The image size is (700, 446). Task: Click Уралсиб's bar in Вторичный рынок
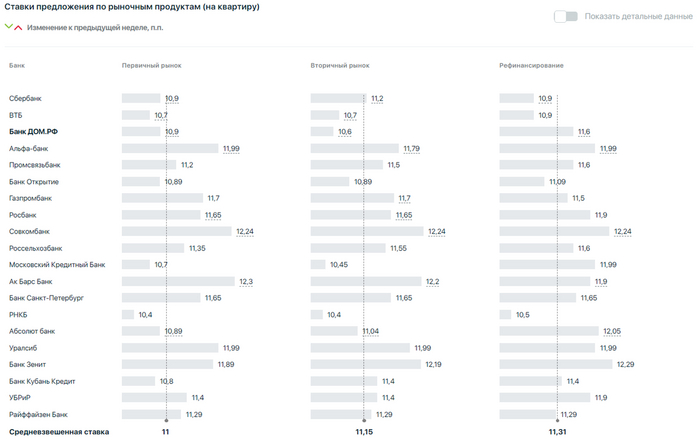coord(361,348)
